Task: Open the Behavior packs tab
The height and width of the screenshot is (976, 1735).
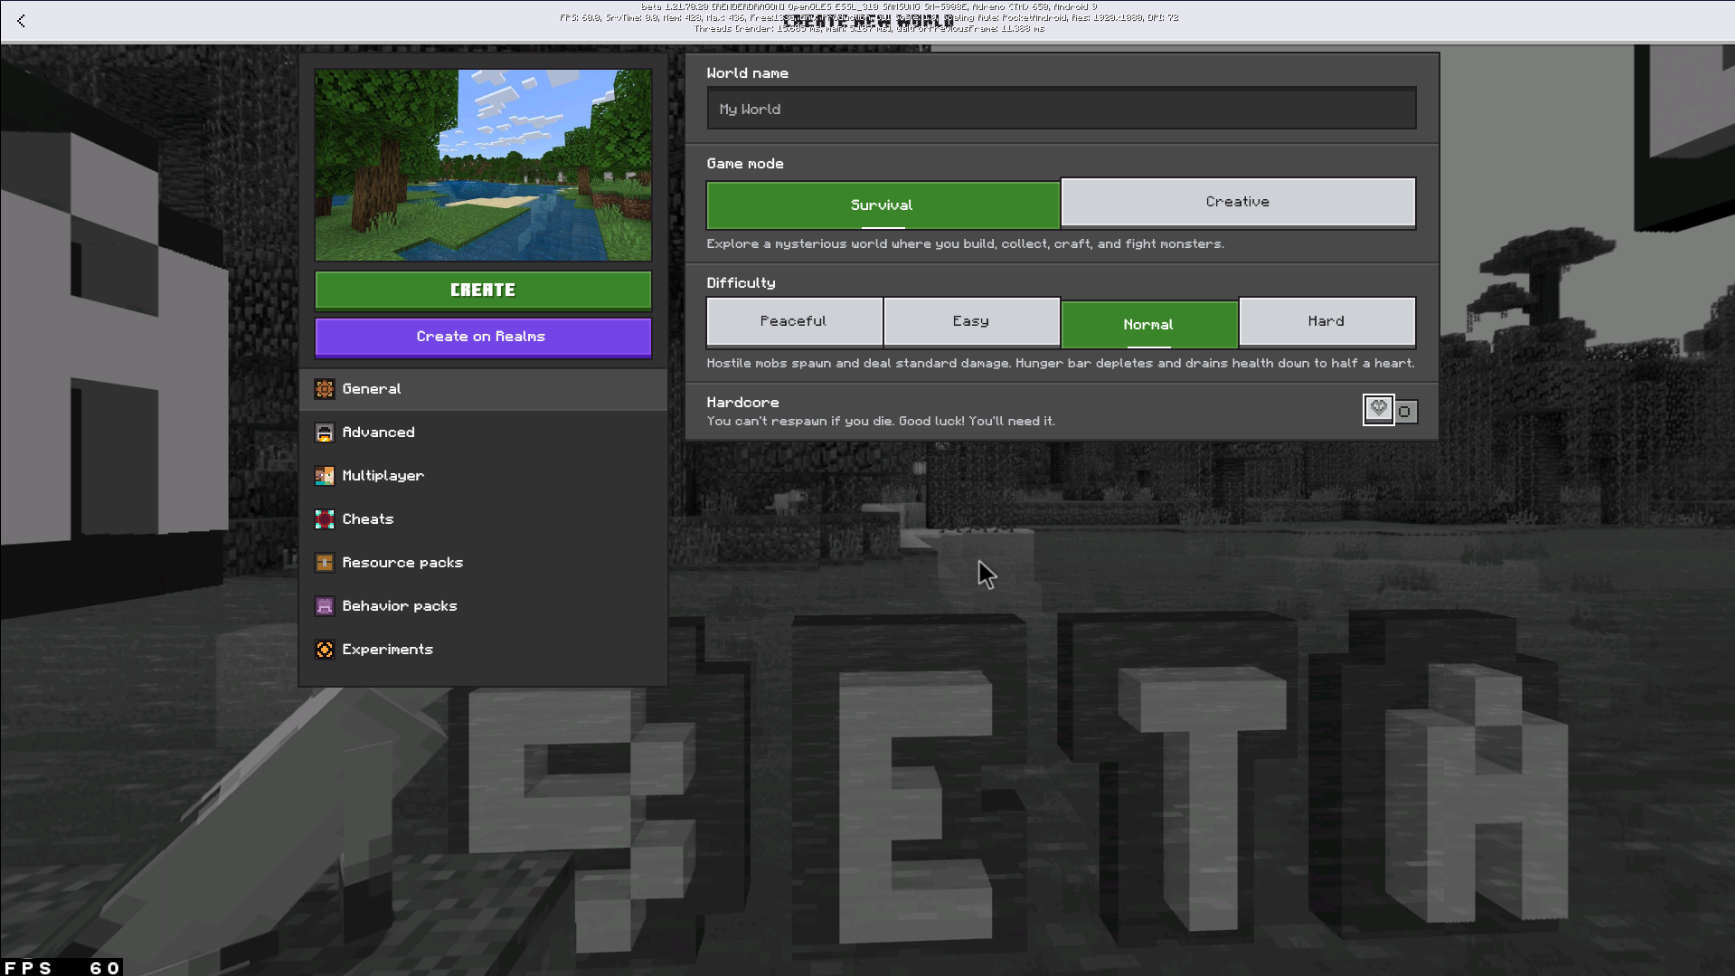Action: (484, 606)
